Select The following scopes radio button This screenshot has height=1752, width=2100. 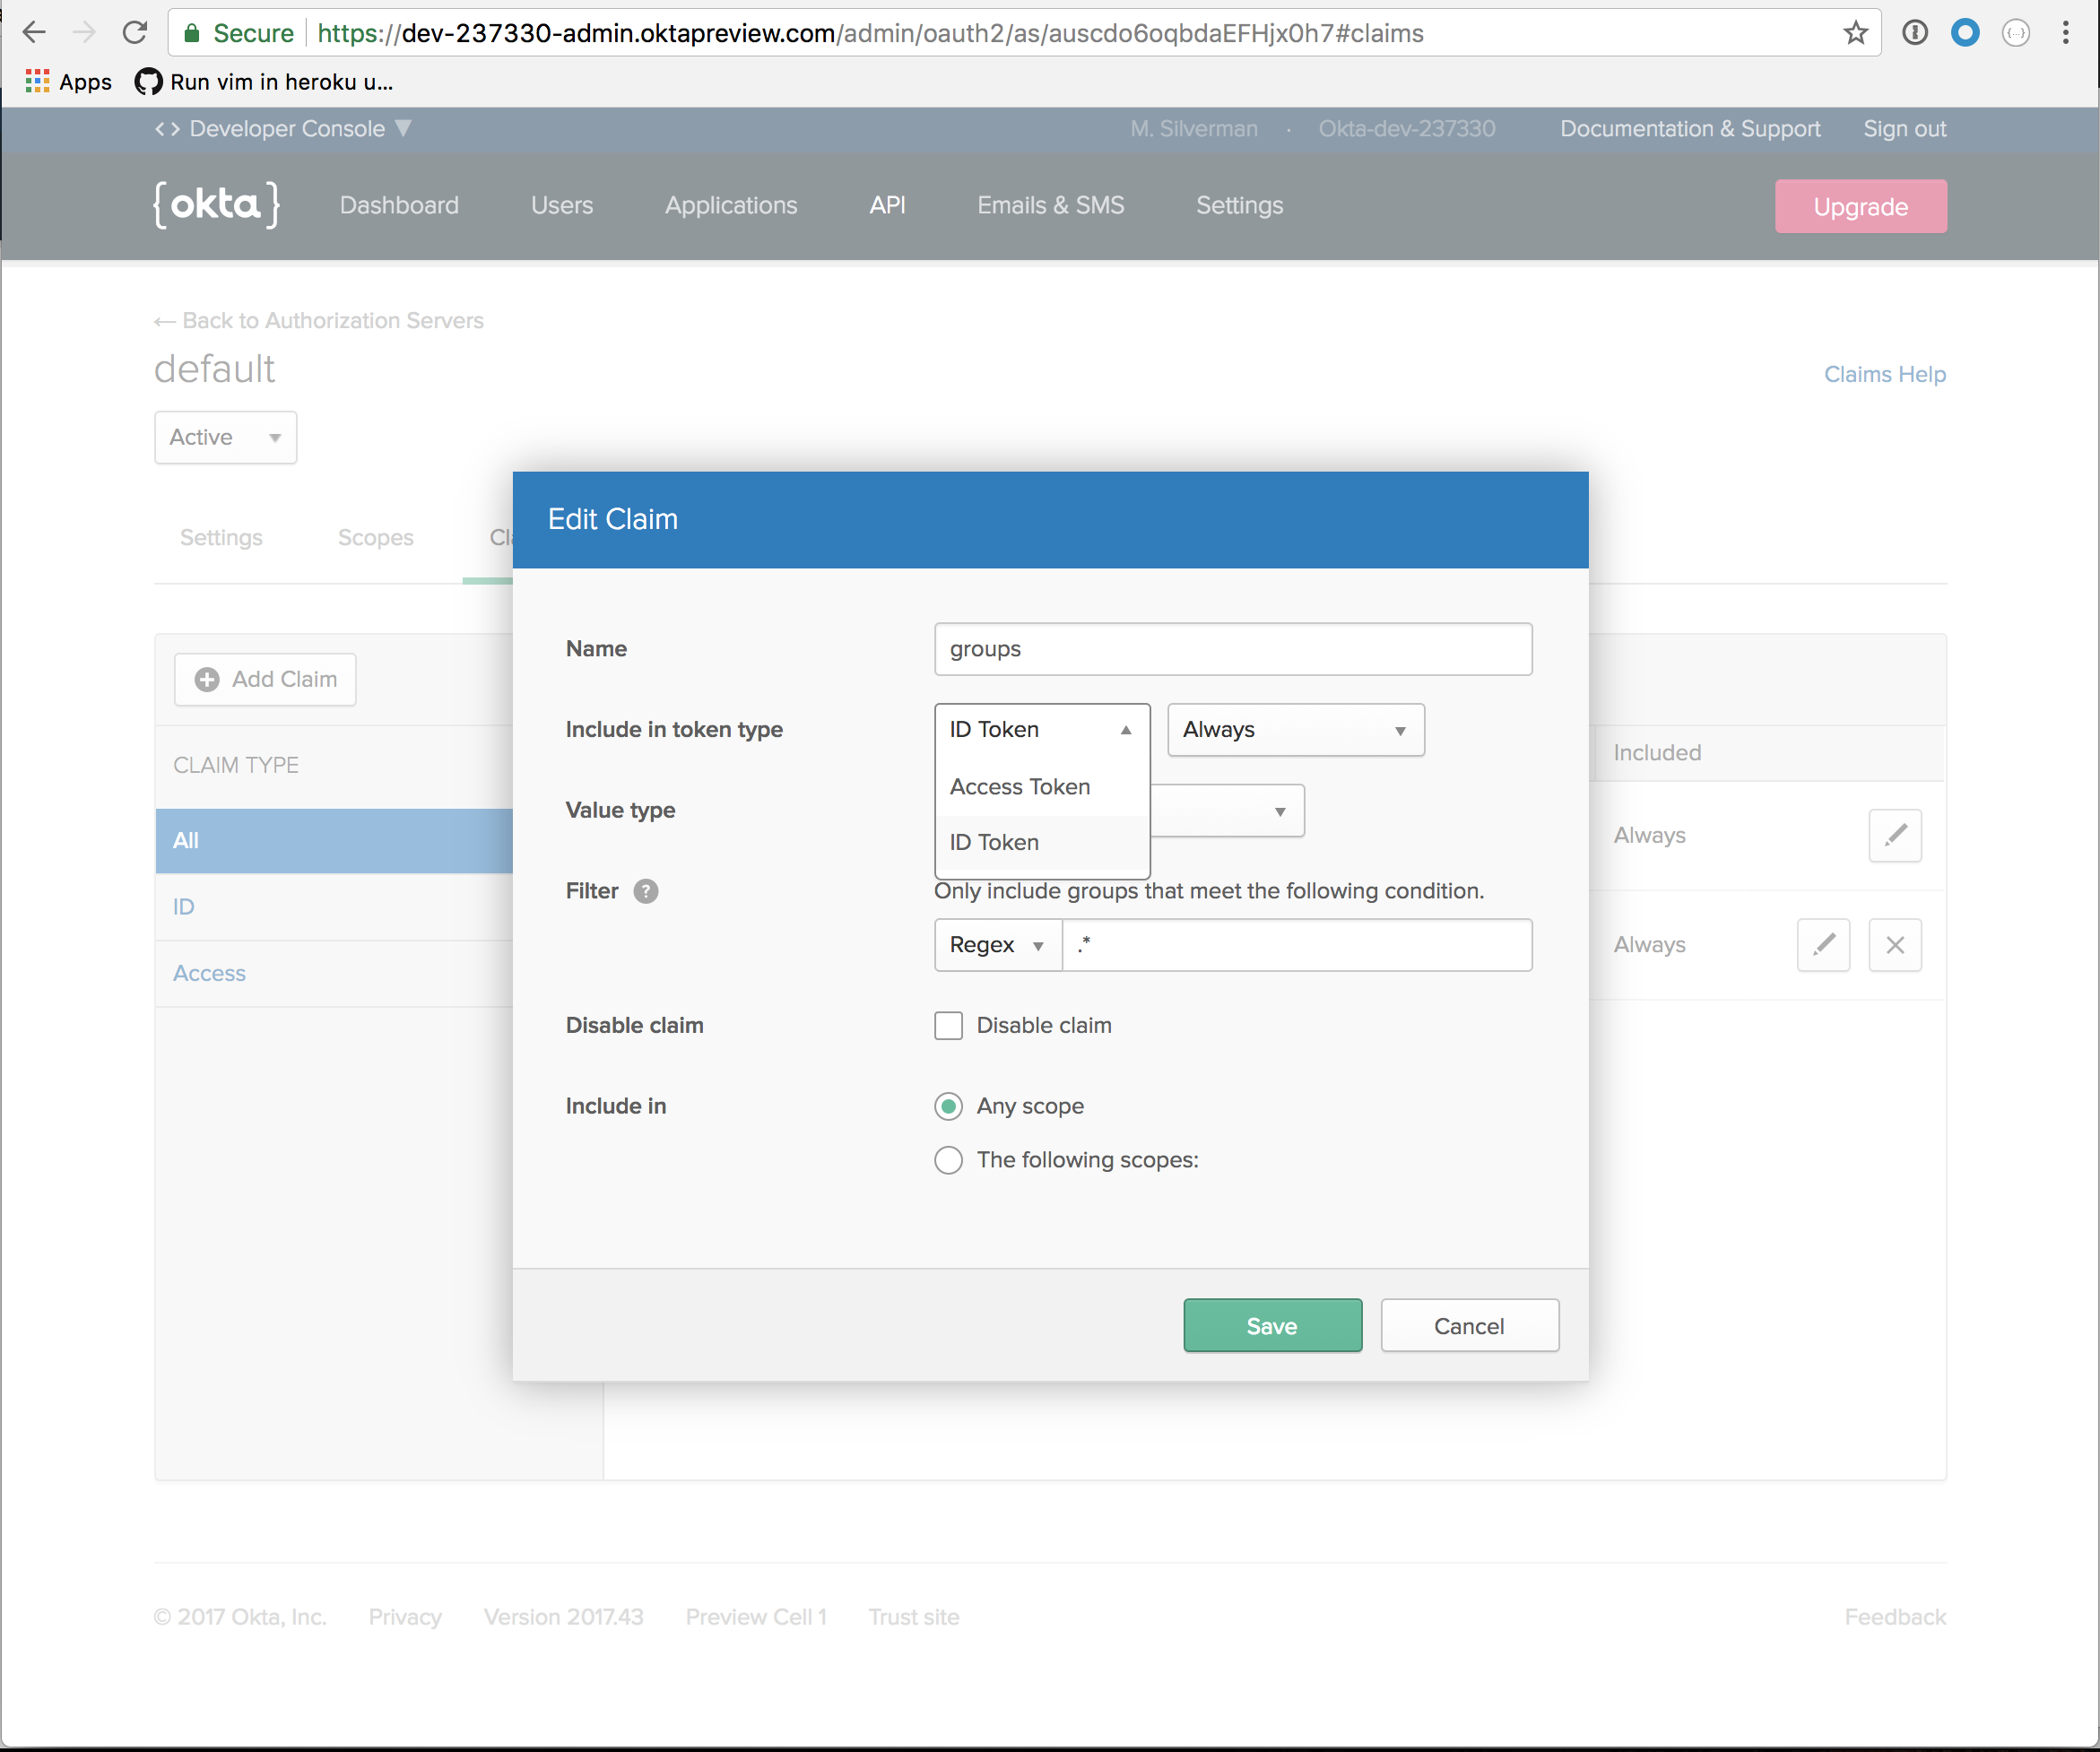[x=948, y=1160]
